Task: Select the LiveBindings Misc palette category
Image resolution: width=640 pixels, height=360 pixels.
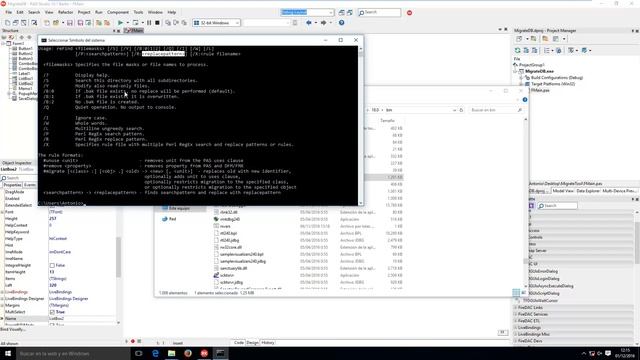Action: [x=533, y=334]
